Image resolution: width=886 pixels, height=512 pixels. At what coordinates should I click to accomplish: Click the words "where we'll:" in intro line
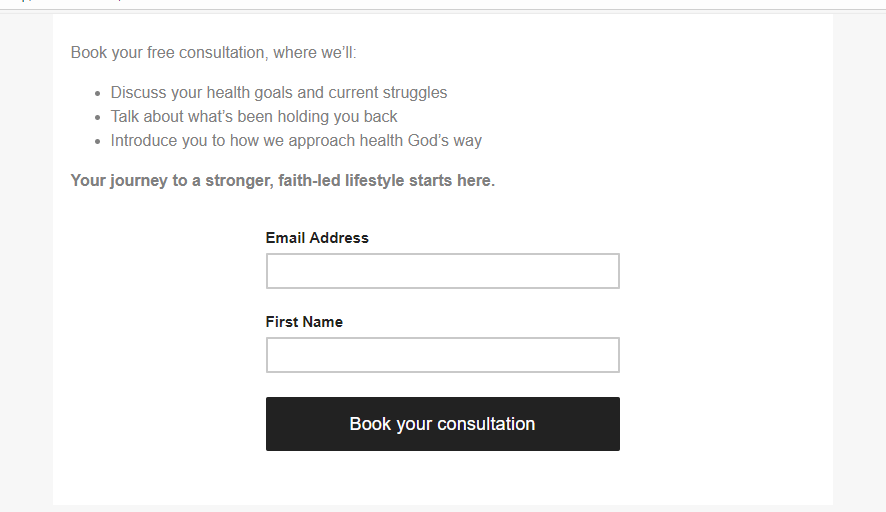(313, 52)
